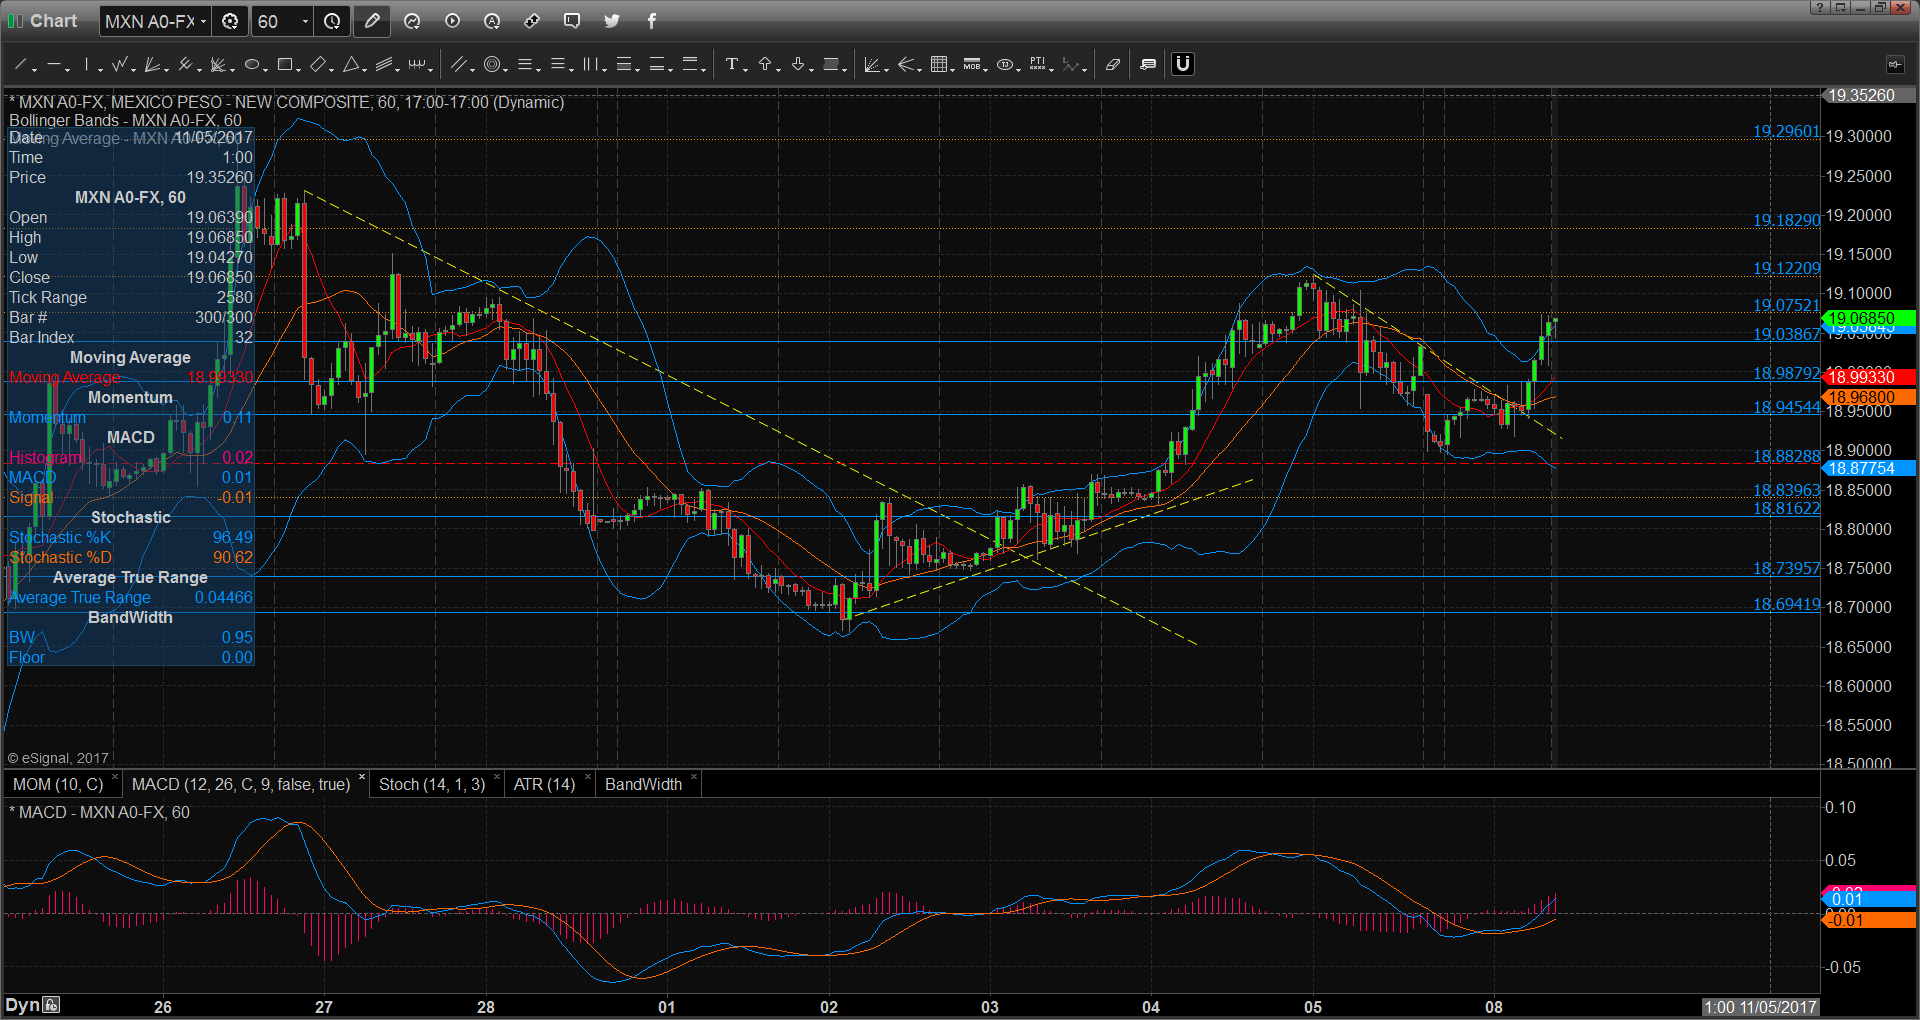Close the MACD study tab
The height and width of the screenshot is (1020, 1920).
[x=362, y=777]
